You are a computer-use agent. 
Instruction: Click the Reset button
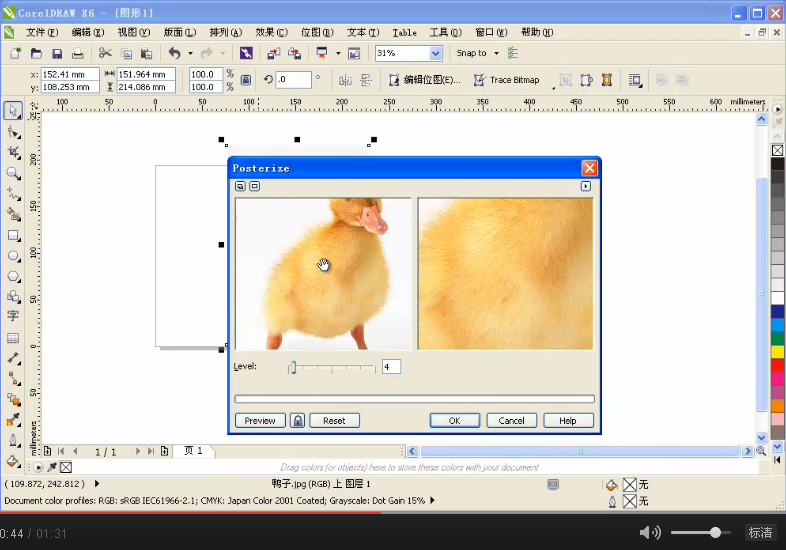click(334, 420)
